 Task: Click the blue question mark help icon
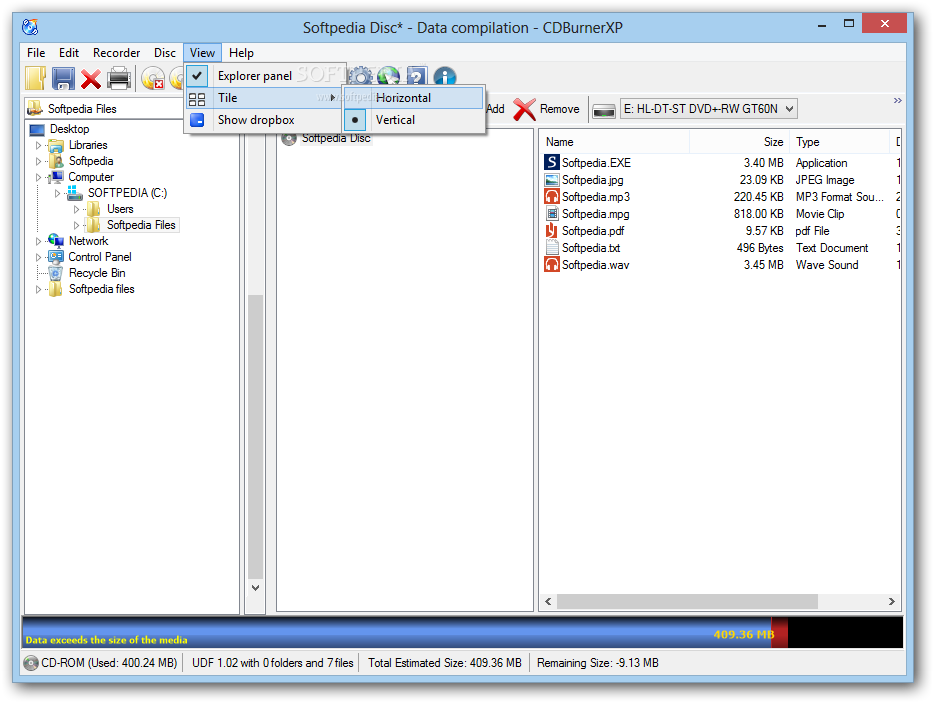tap(416, 76)
